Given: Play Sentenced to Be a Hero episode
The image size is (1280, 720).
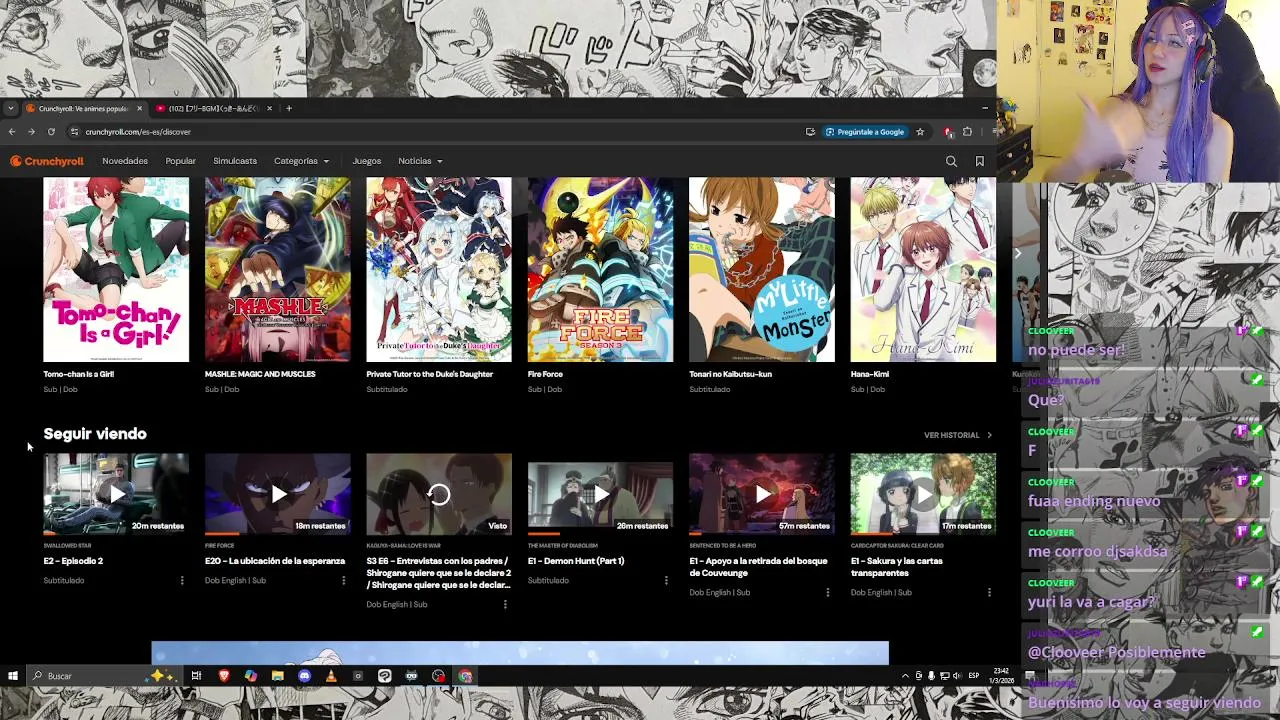Looking at the screenshot, I should [x=762, y=494].
